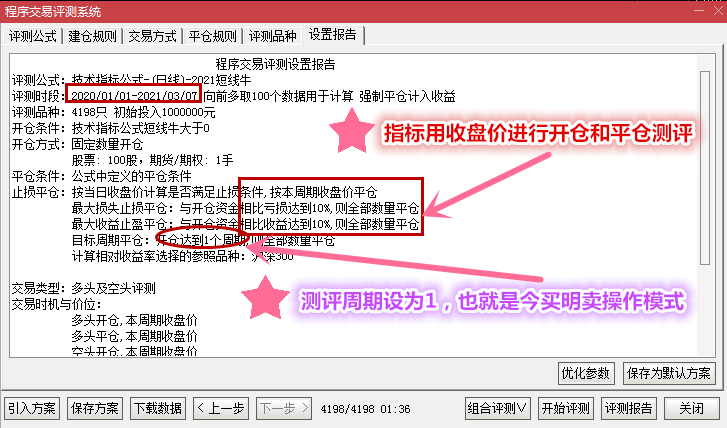Click the 下载数据 button
The width and height of the screenshot is (727, 428).
point(158,409)
